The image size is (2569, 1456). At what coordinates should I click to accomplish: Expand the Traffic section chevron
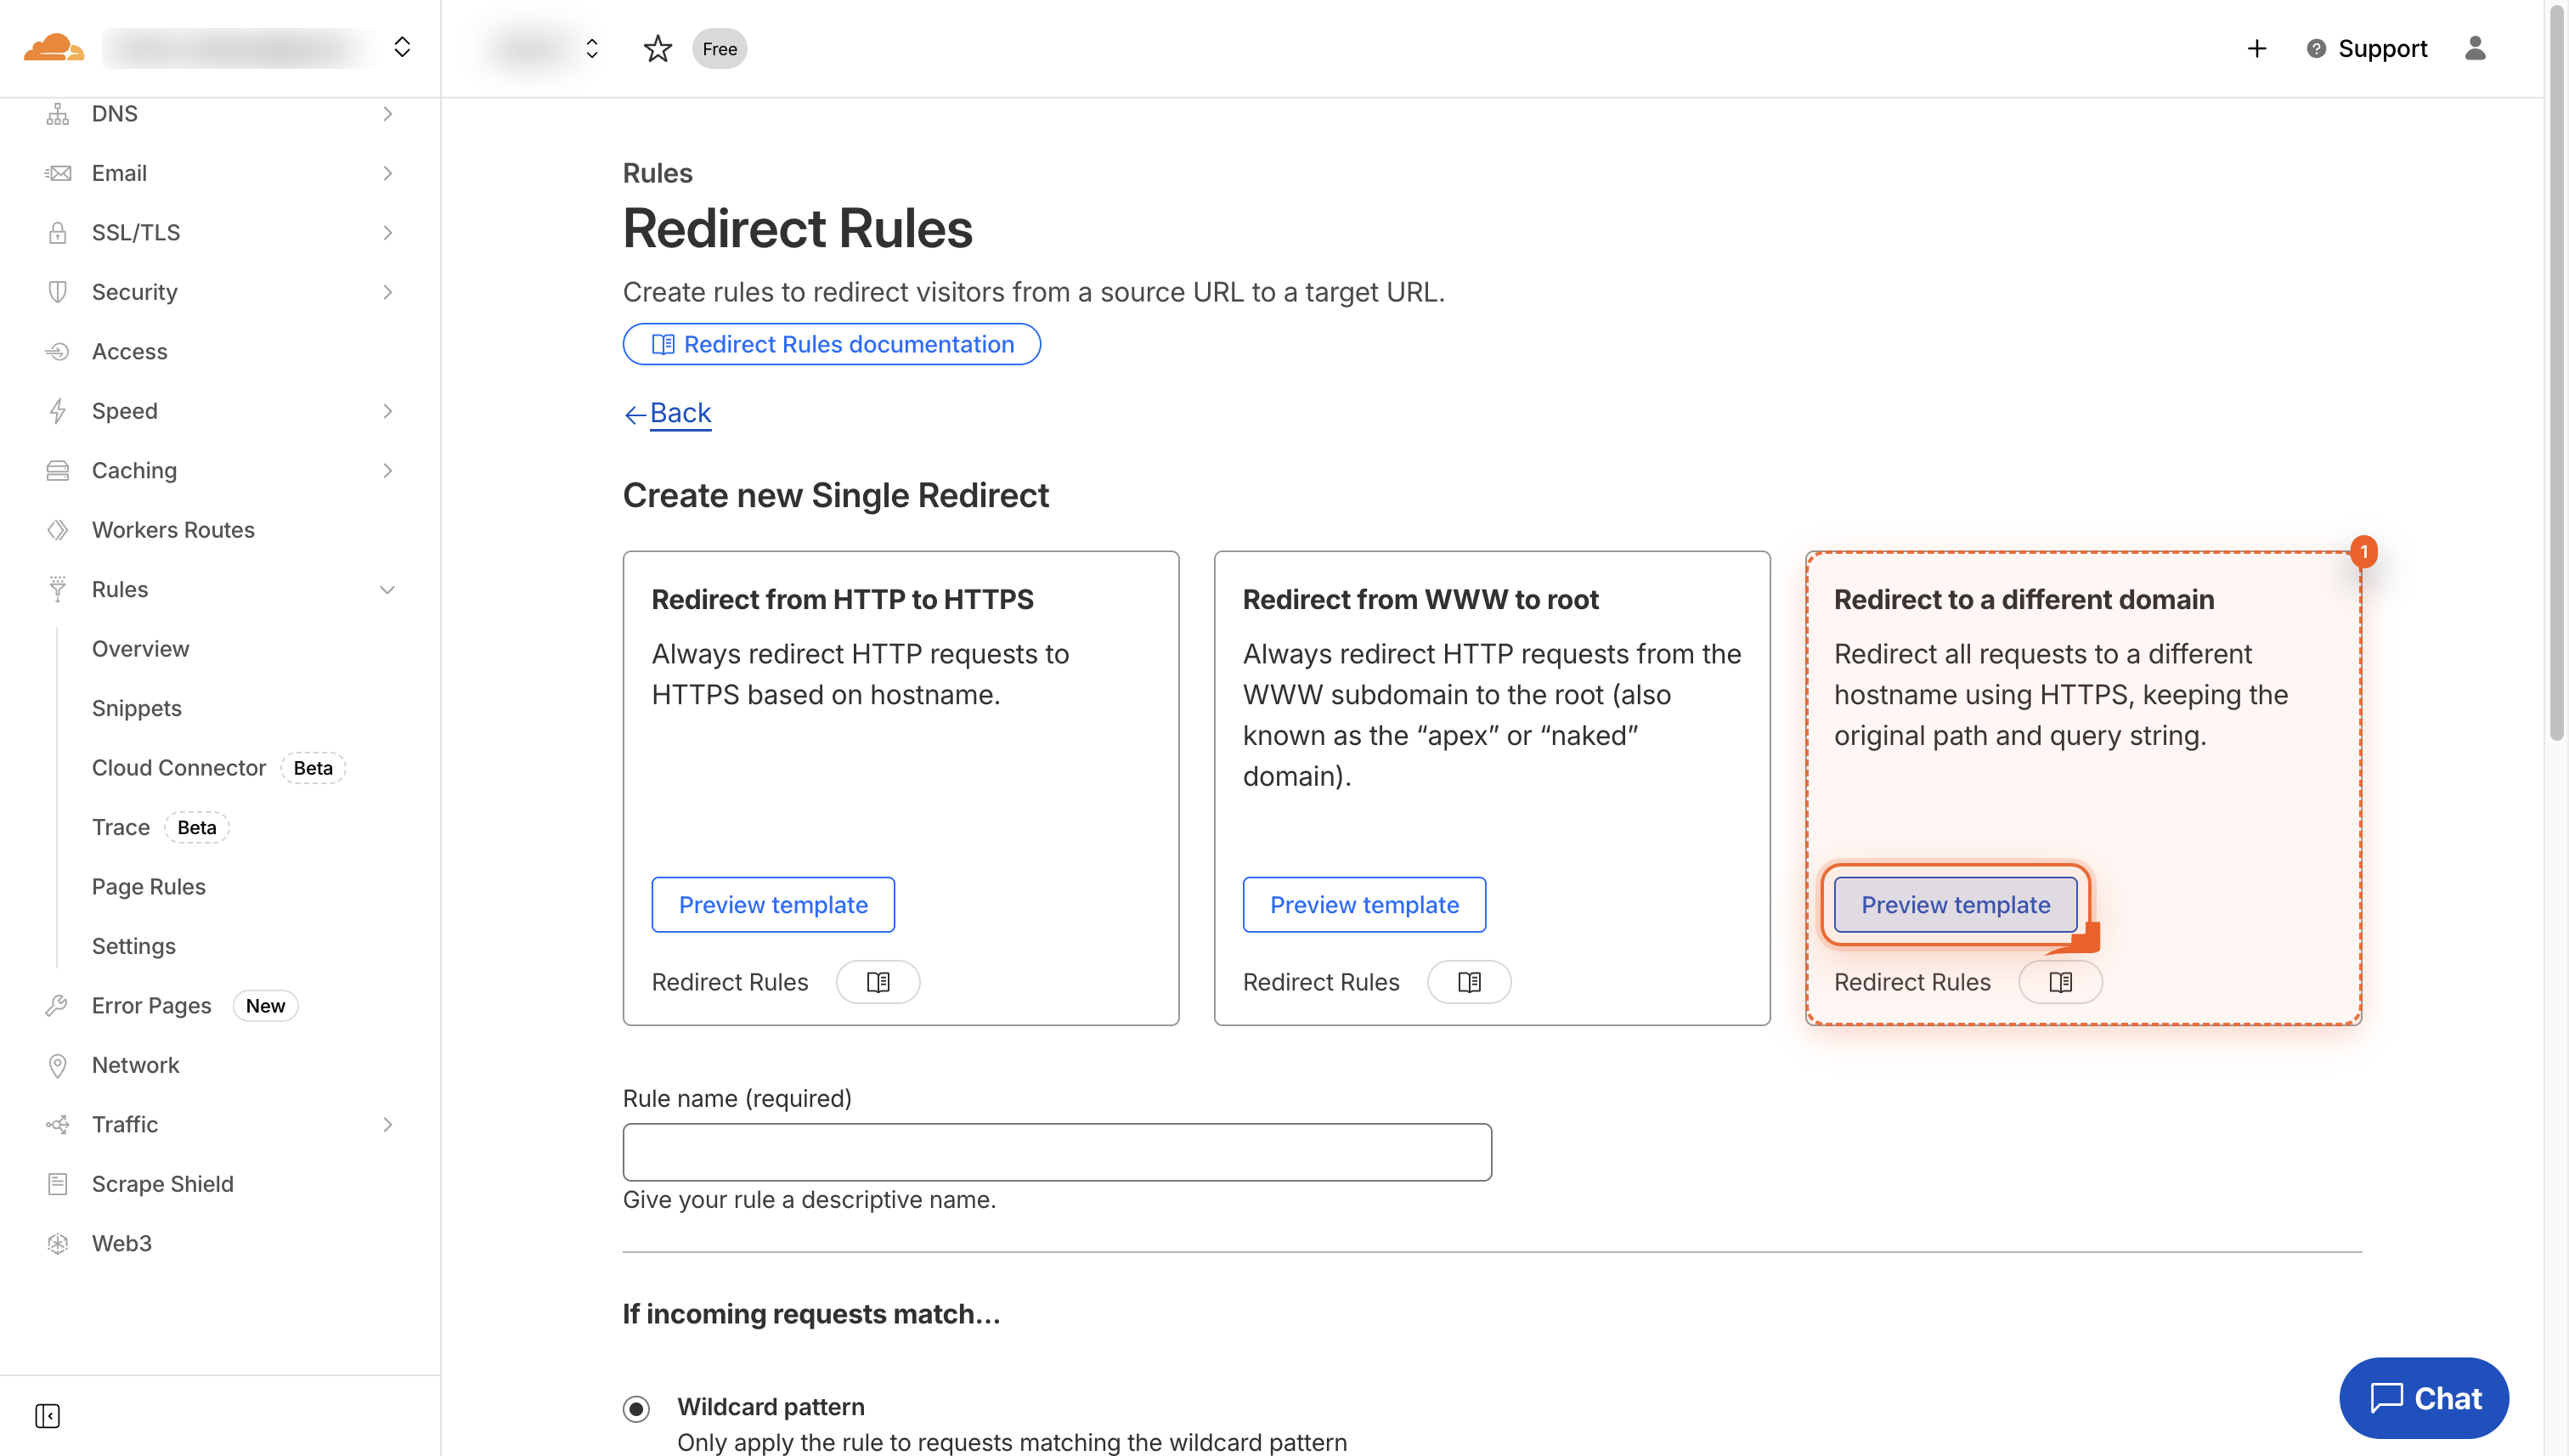pyautogui.click(x=388, y=1124)
